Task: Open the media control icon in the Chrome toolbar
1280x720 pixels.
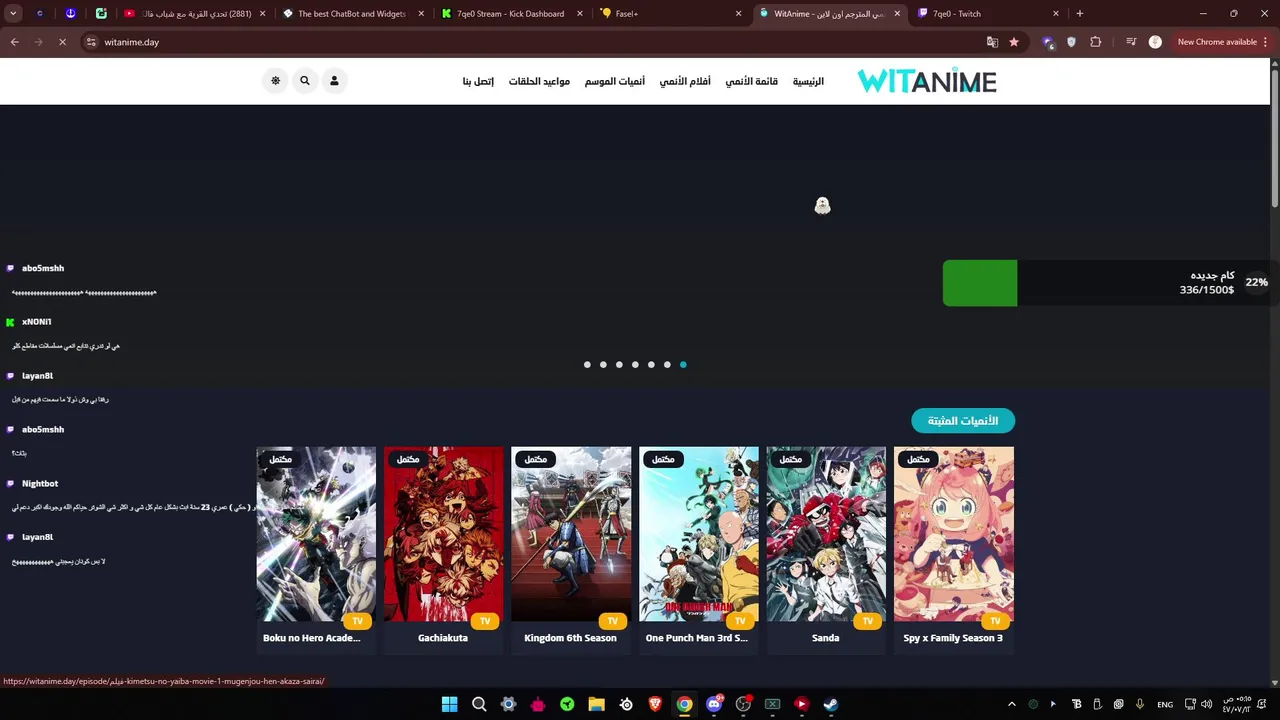Action: [x=1131, y=42]
